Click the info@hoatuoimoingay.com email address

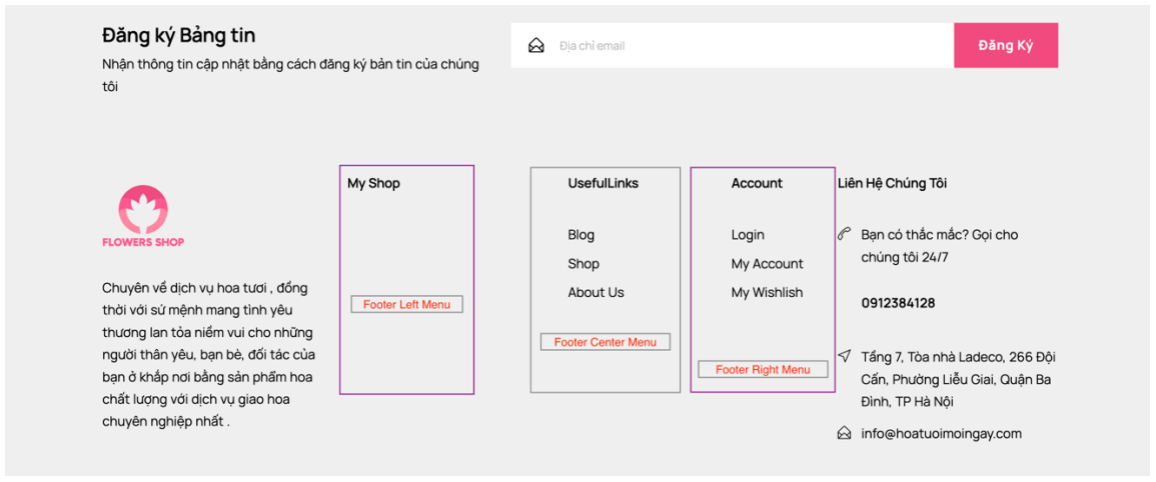click(941, 434)
